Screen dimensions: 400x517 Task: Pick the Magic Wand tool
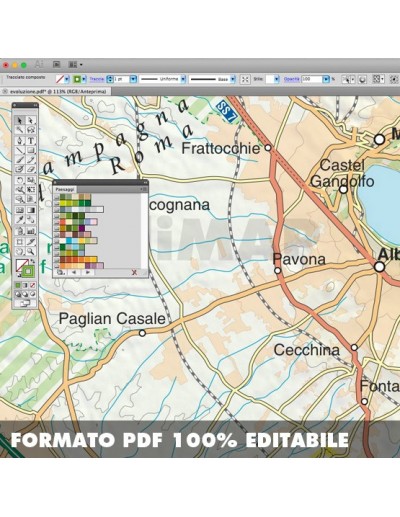[20, 130]
